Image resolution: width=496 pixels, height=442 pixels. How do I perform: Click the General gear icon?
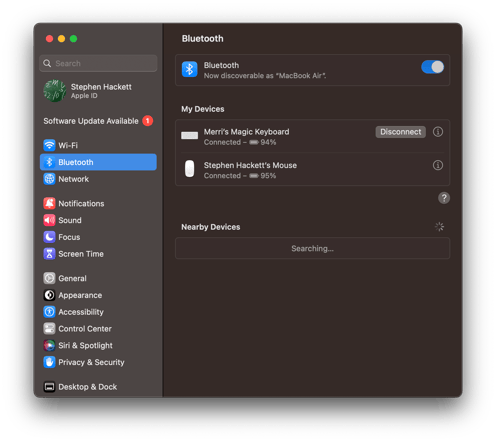coord(49,278)
